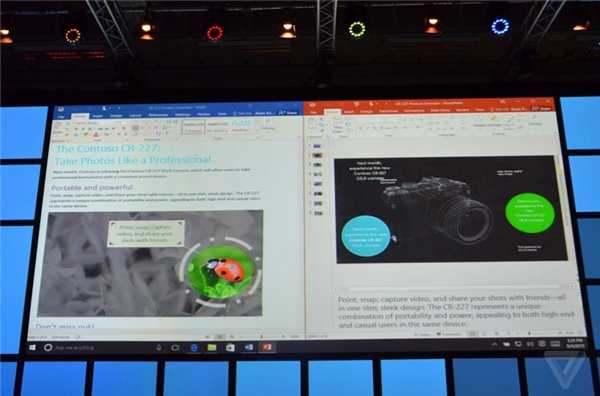Click the callout text box above the ladybug

[x=146, y=233]
